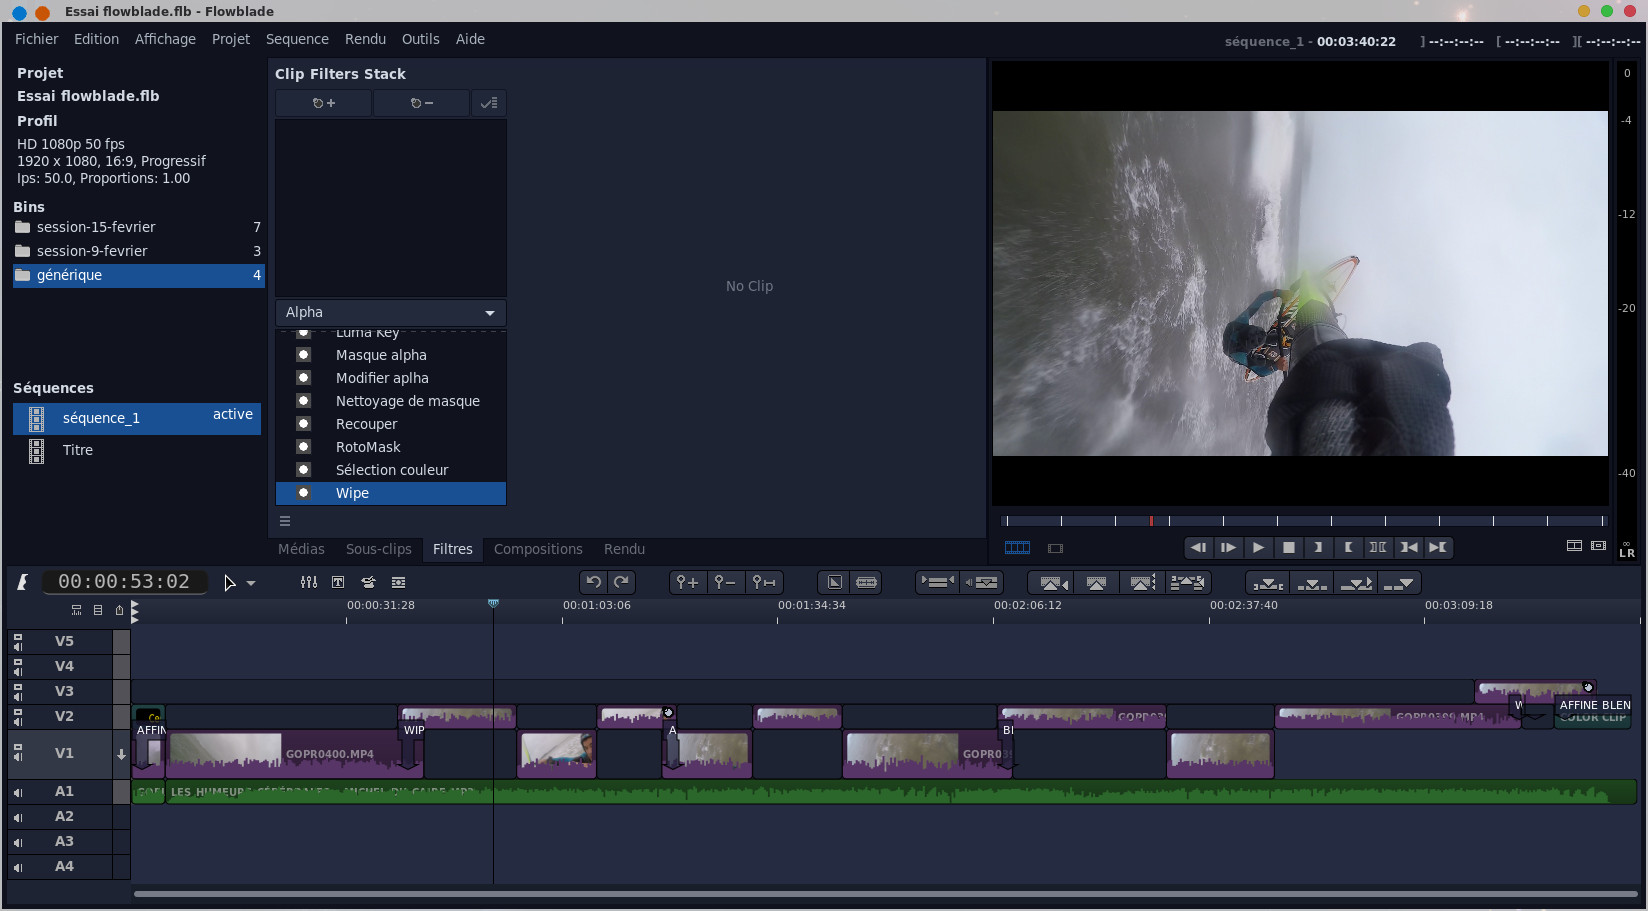Switch to the Compositions tab
The width and height of the screenshot is (1648, 911).
[537, 549]
